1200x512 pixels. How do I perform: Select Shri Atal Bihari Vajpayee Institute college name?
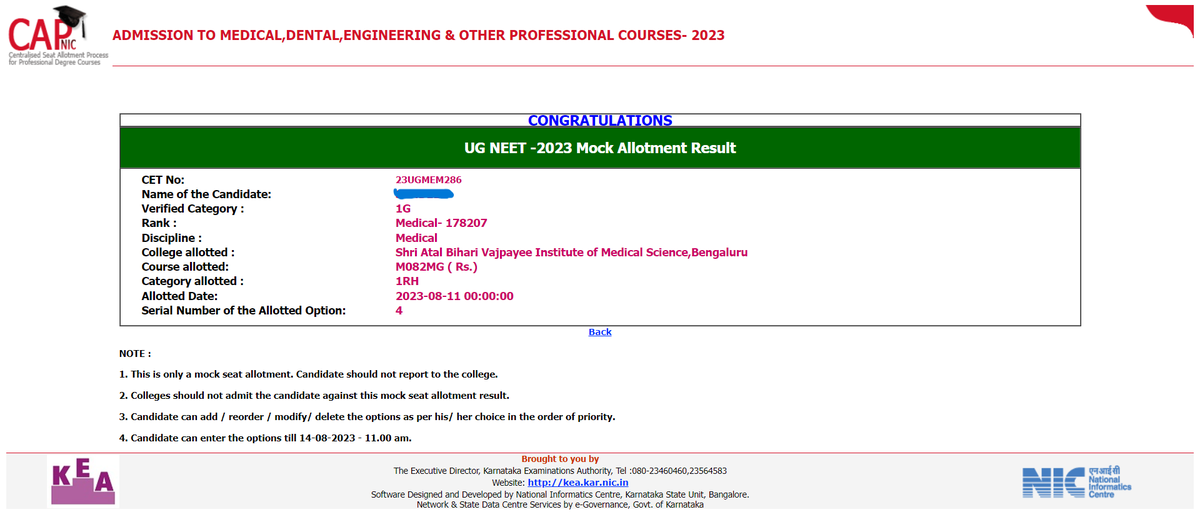[572, 253]
